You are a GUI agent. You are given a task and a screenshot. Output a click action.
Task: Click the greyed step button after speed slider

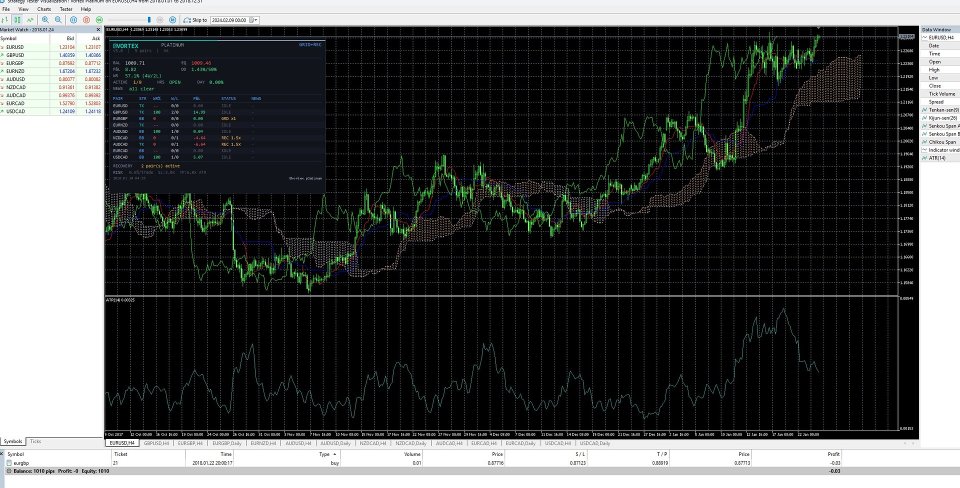tap(160, 20)
